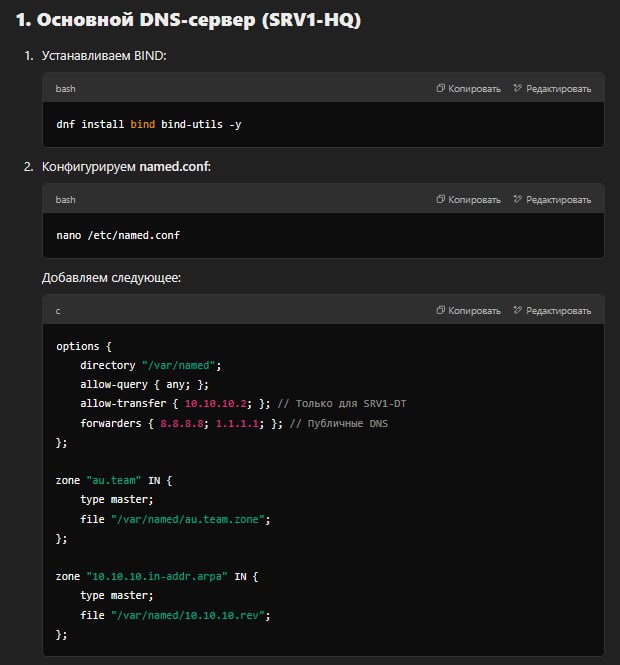
Task: Click the "c" language label
Action: pyautogui.click(x=58, y=311)
